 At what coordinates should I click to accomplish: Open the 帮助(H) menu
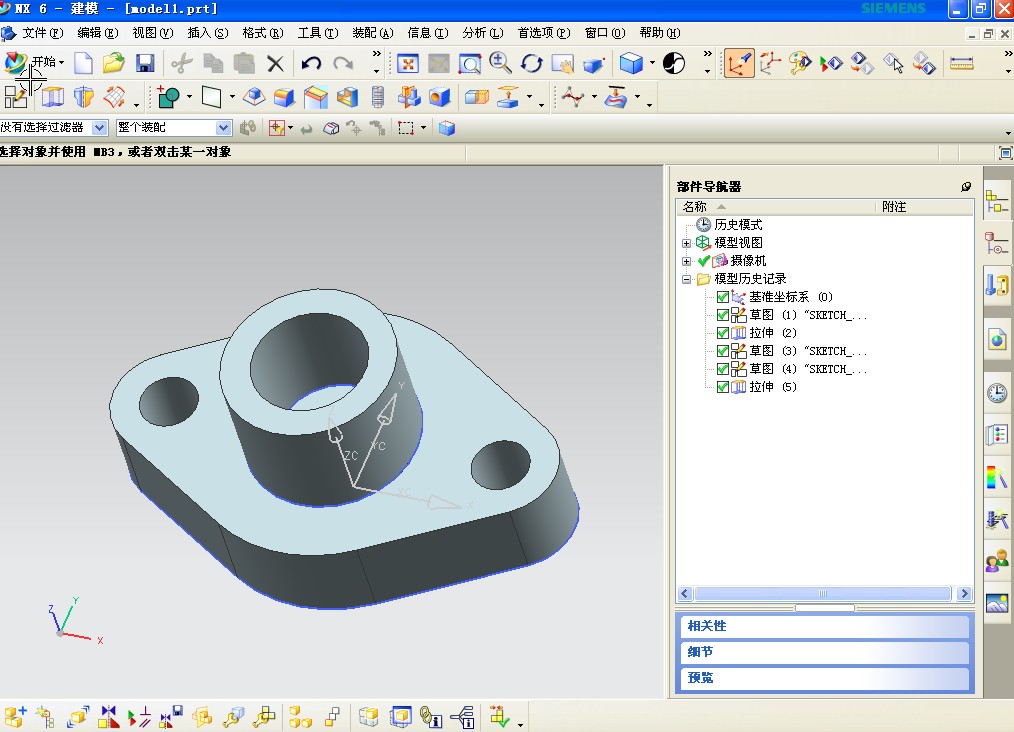pyautogui.click(x=660, y=33)
